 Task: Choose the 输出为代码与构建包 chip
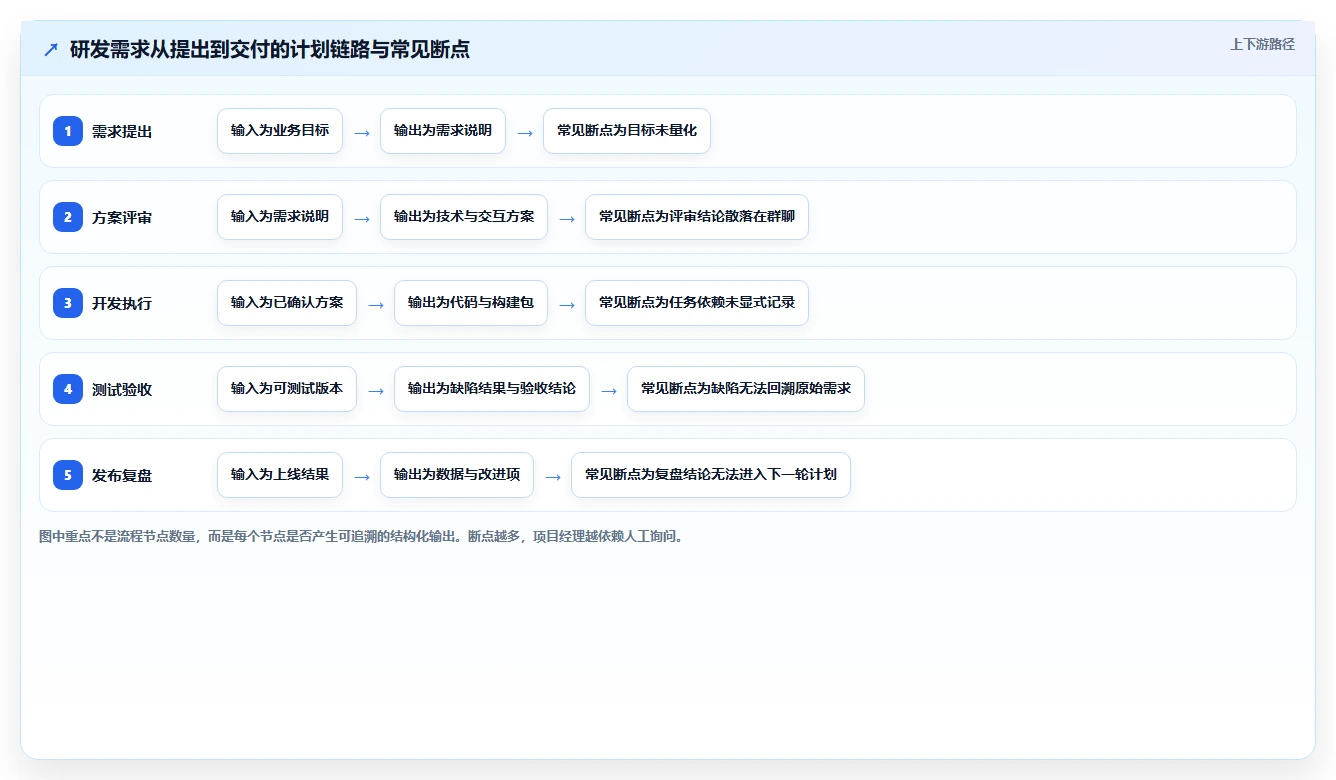[471, 303]
